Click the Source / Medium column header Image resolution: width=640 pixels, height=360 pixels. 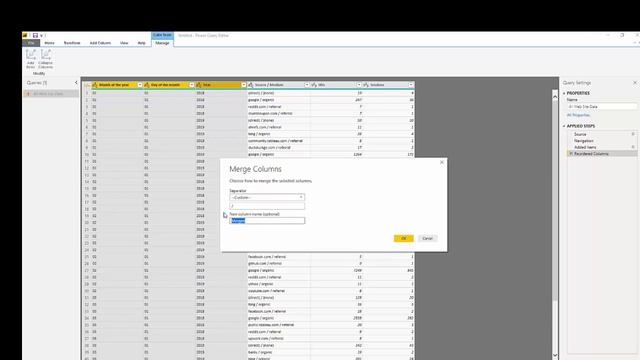(x=279, y=85)
